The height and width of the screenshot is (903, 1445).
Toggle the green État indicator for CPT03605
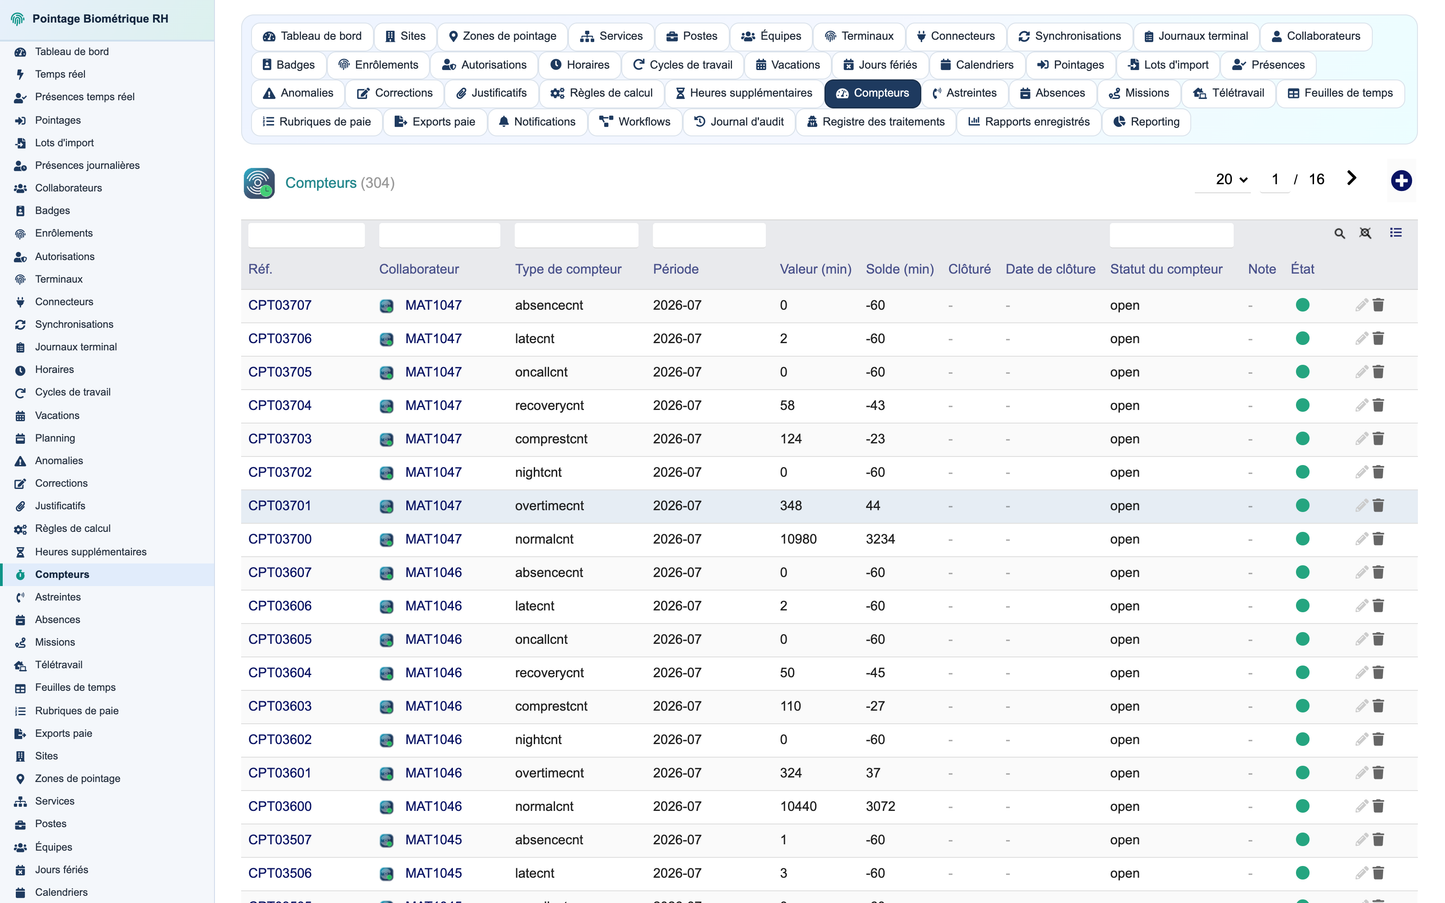point(1302,639)
